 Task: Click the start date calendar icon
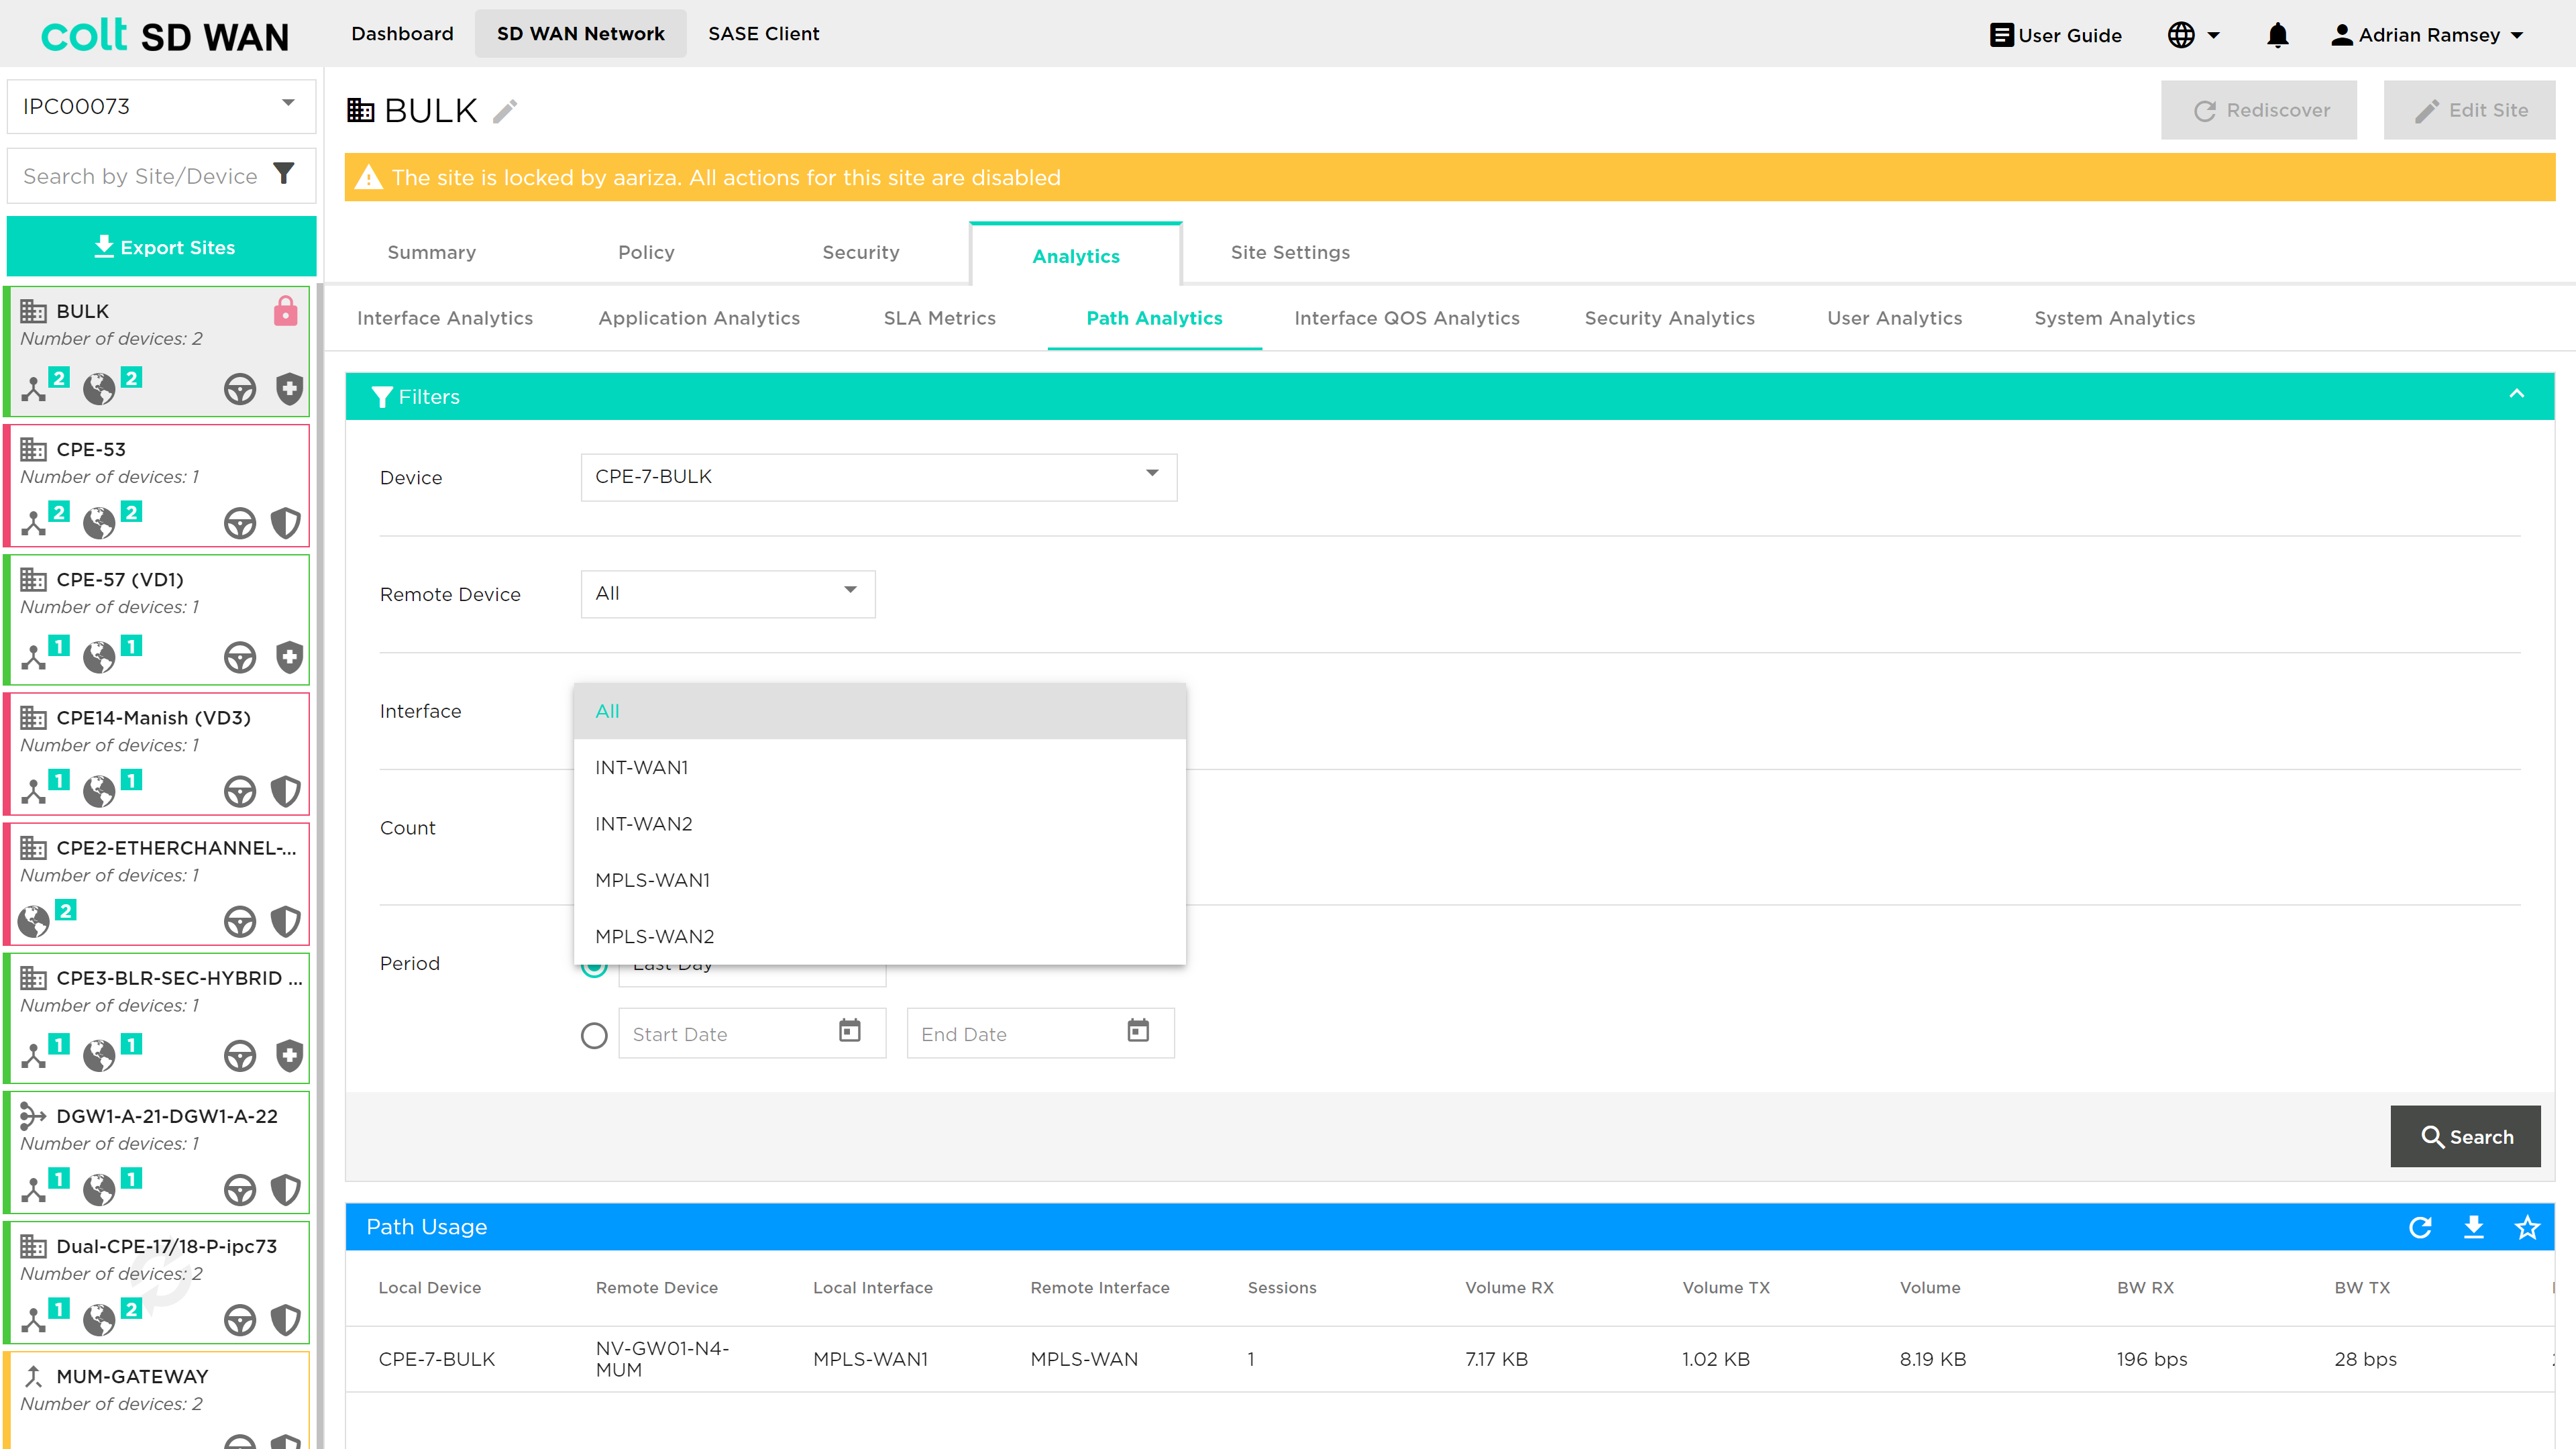tap(849, 1031)
